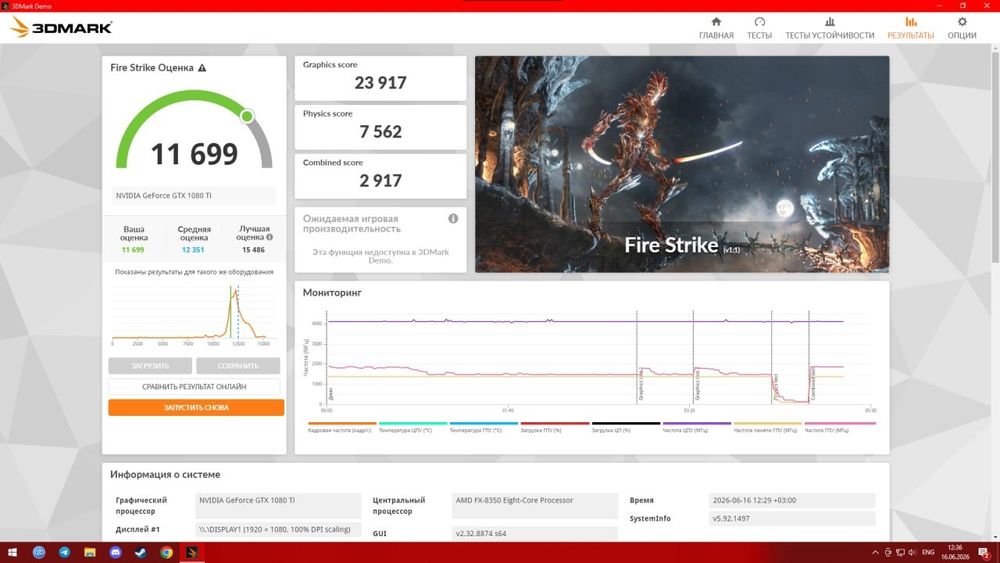Click the Мониторинг graph area
Screen dimensions: 1000x563
(x=599, y=358)
